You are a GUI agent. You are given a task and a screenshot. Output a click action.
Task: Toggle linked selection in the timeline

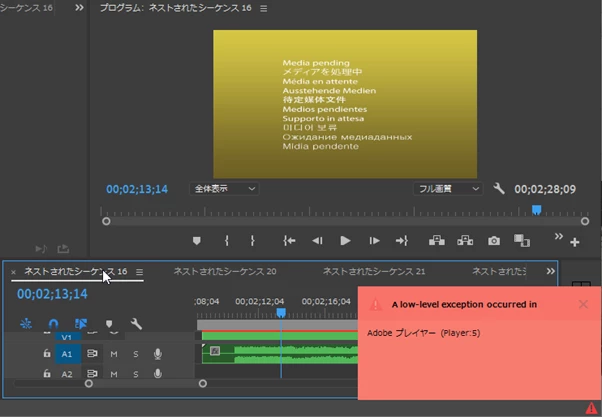tap(81, 324)
